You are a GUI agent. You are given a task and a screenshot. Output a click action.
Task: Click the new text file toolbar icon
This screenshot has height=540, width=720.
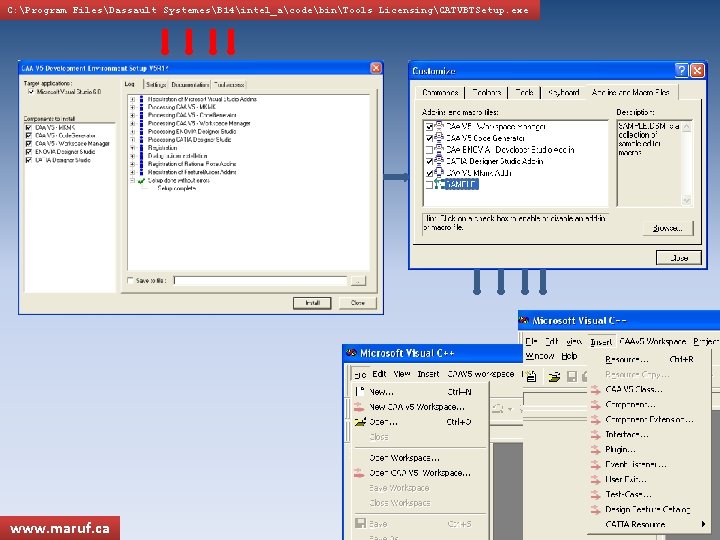tap(531, 377)
